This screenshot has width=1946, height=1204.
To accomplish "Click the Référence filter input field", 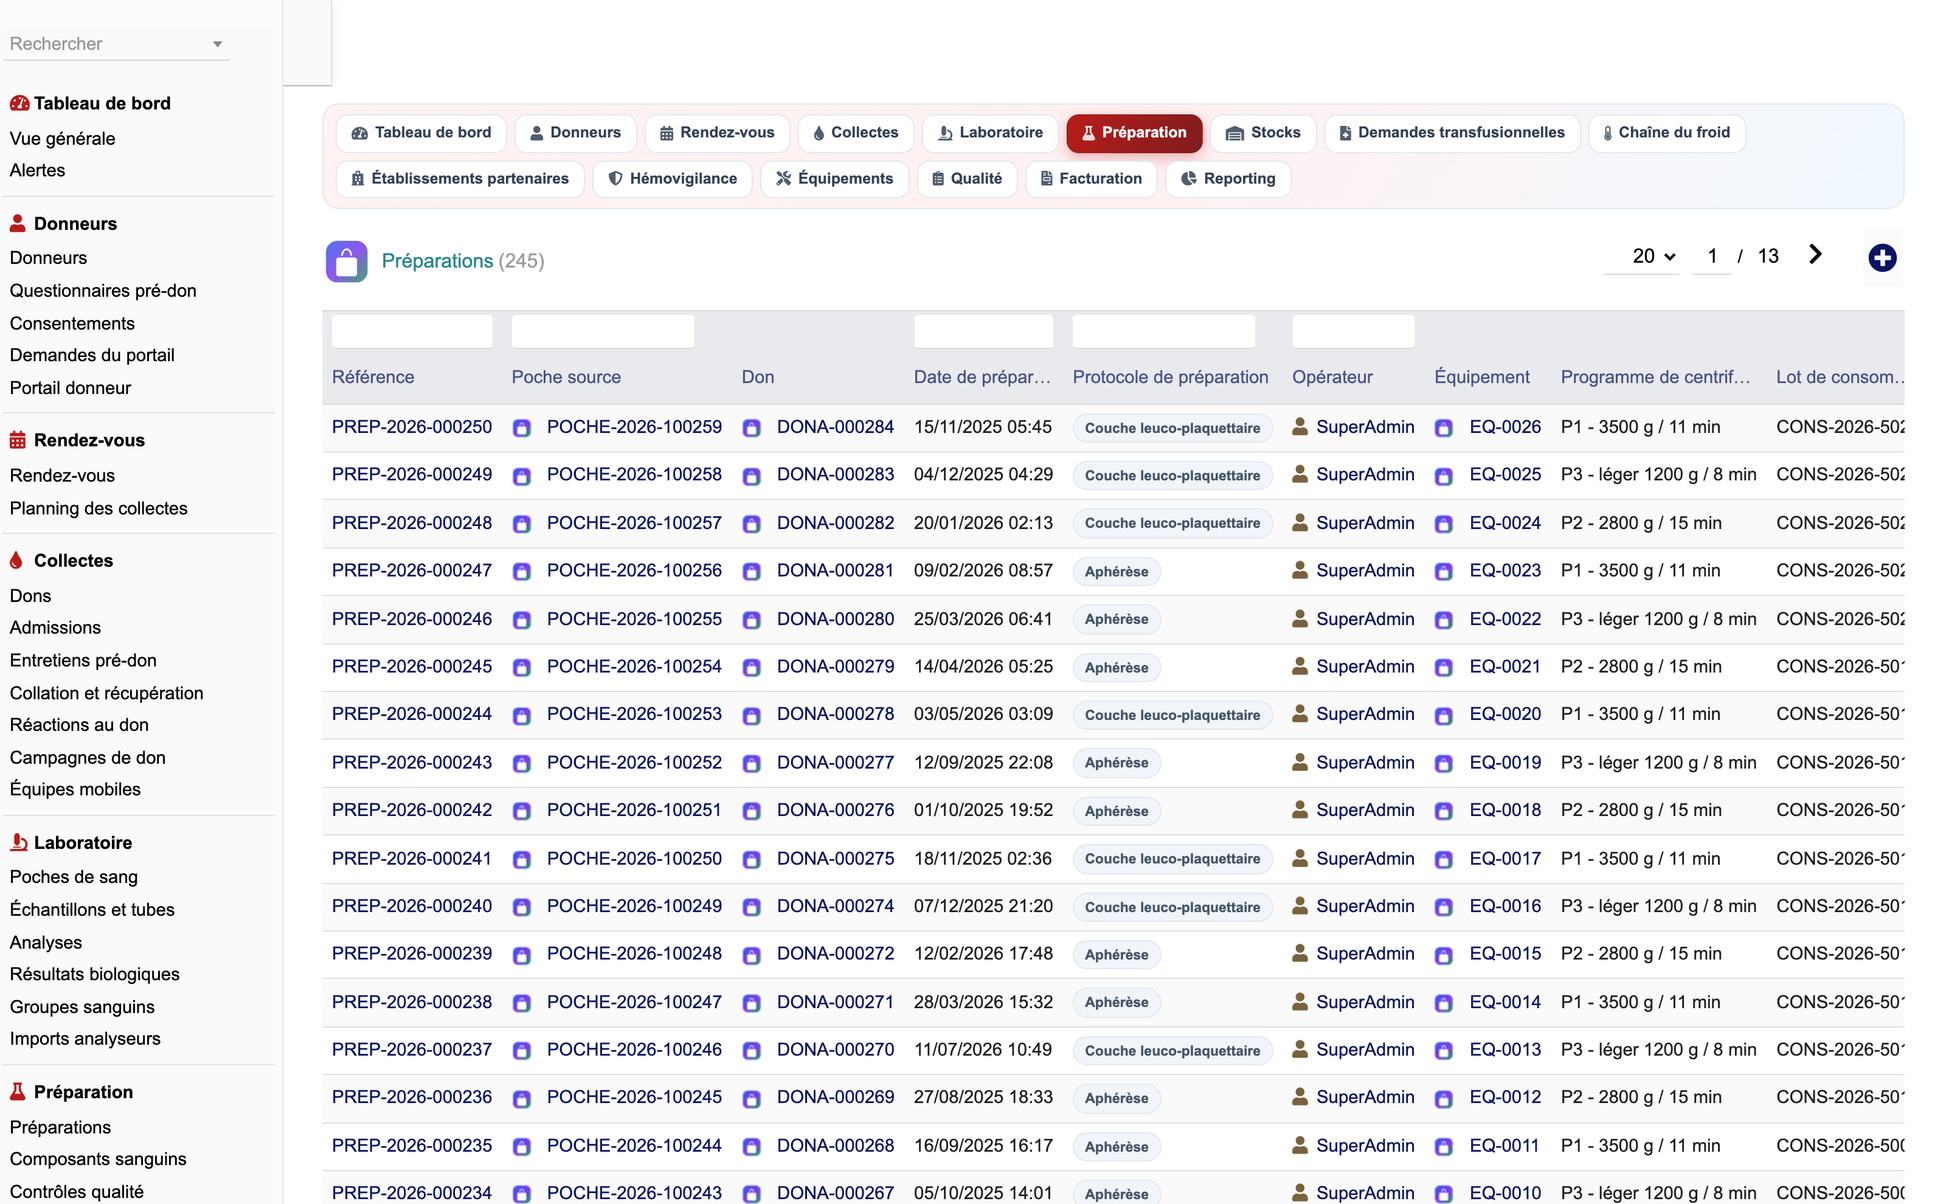I will 412,331.
